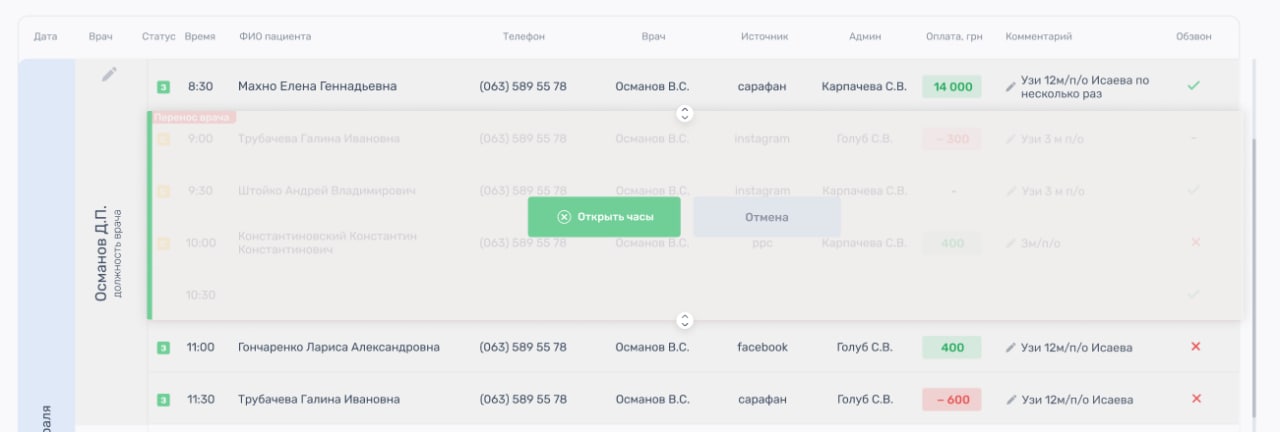Image resolution: width=1280 pixels, height=432 pixels.
Task: Edit the comment for Гончаренко Лариса Александровна
Action: (x=1010, y=348)
